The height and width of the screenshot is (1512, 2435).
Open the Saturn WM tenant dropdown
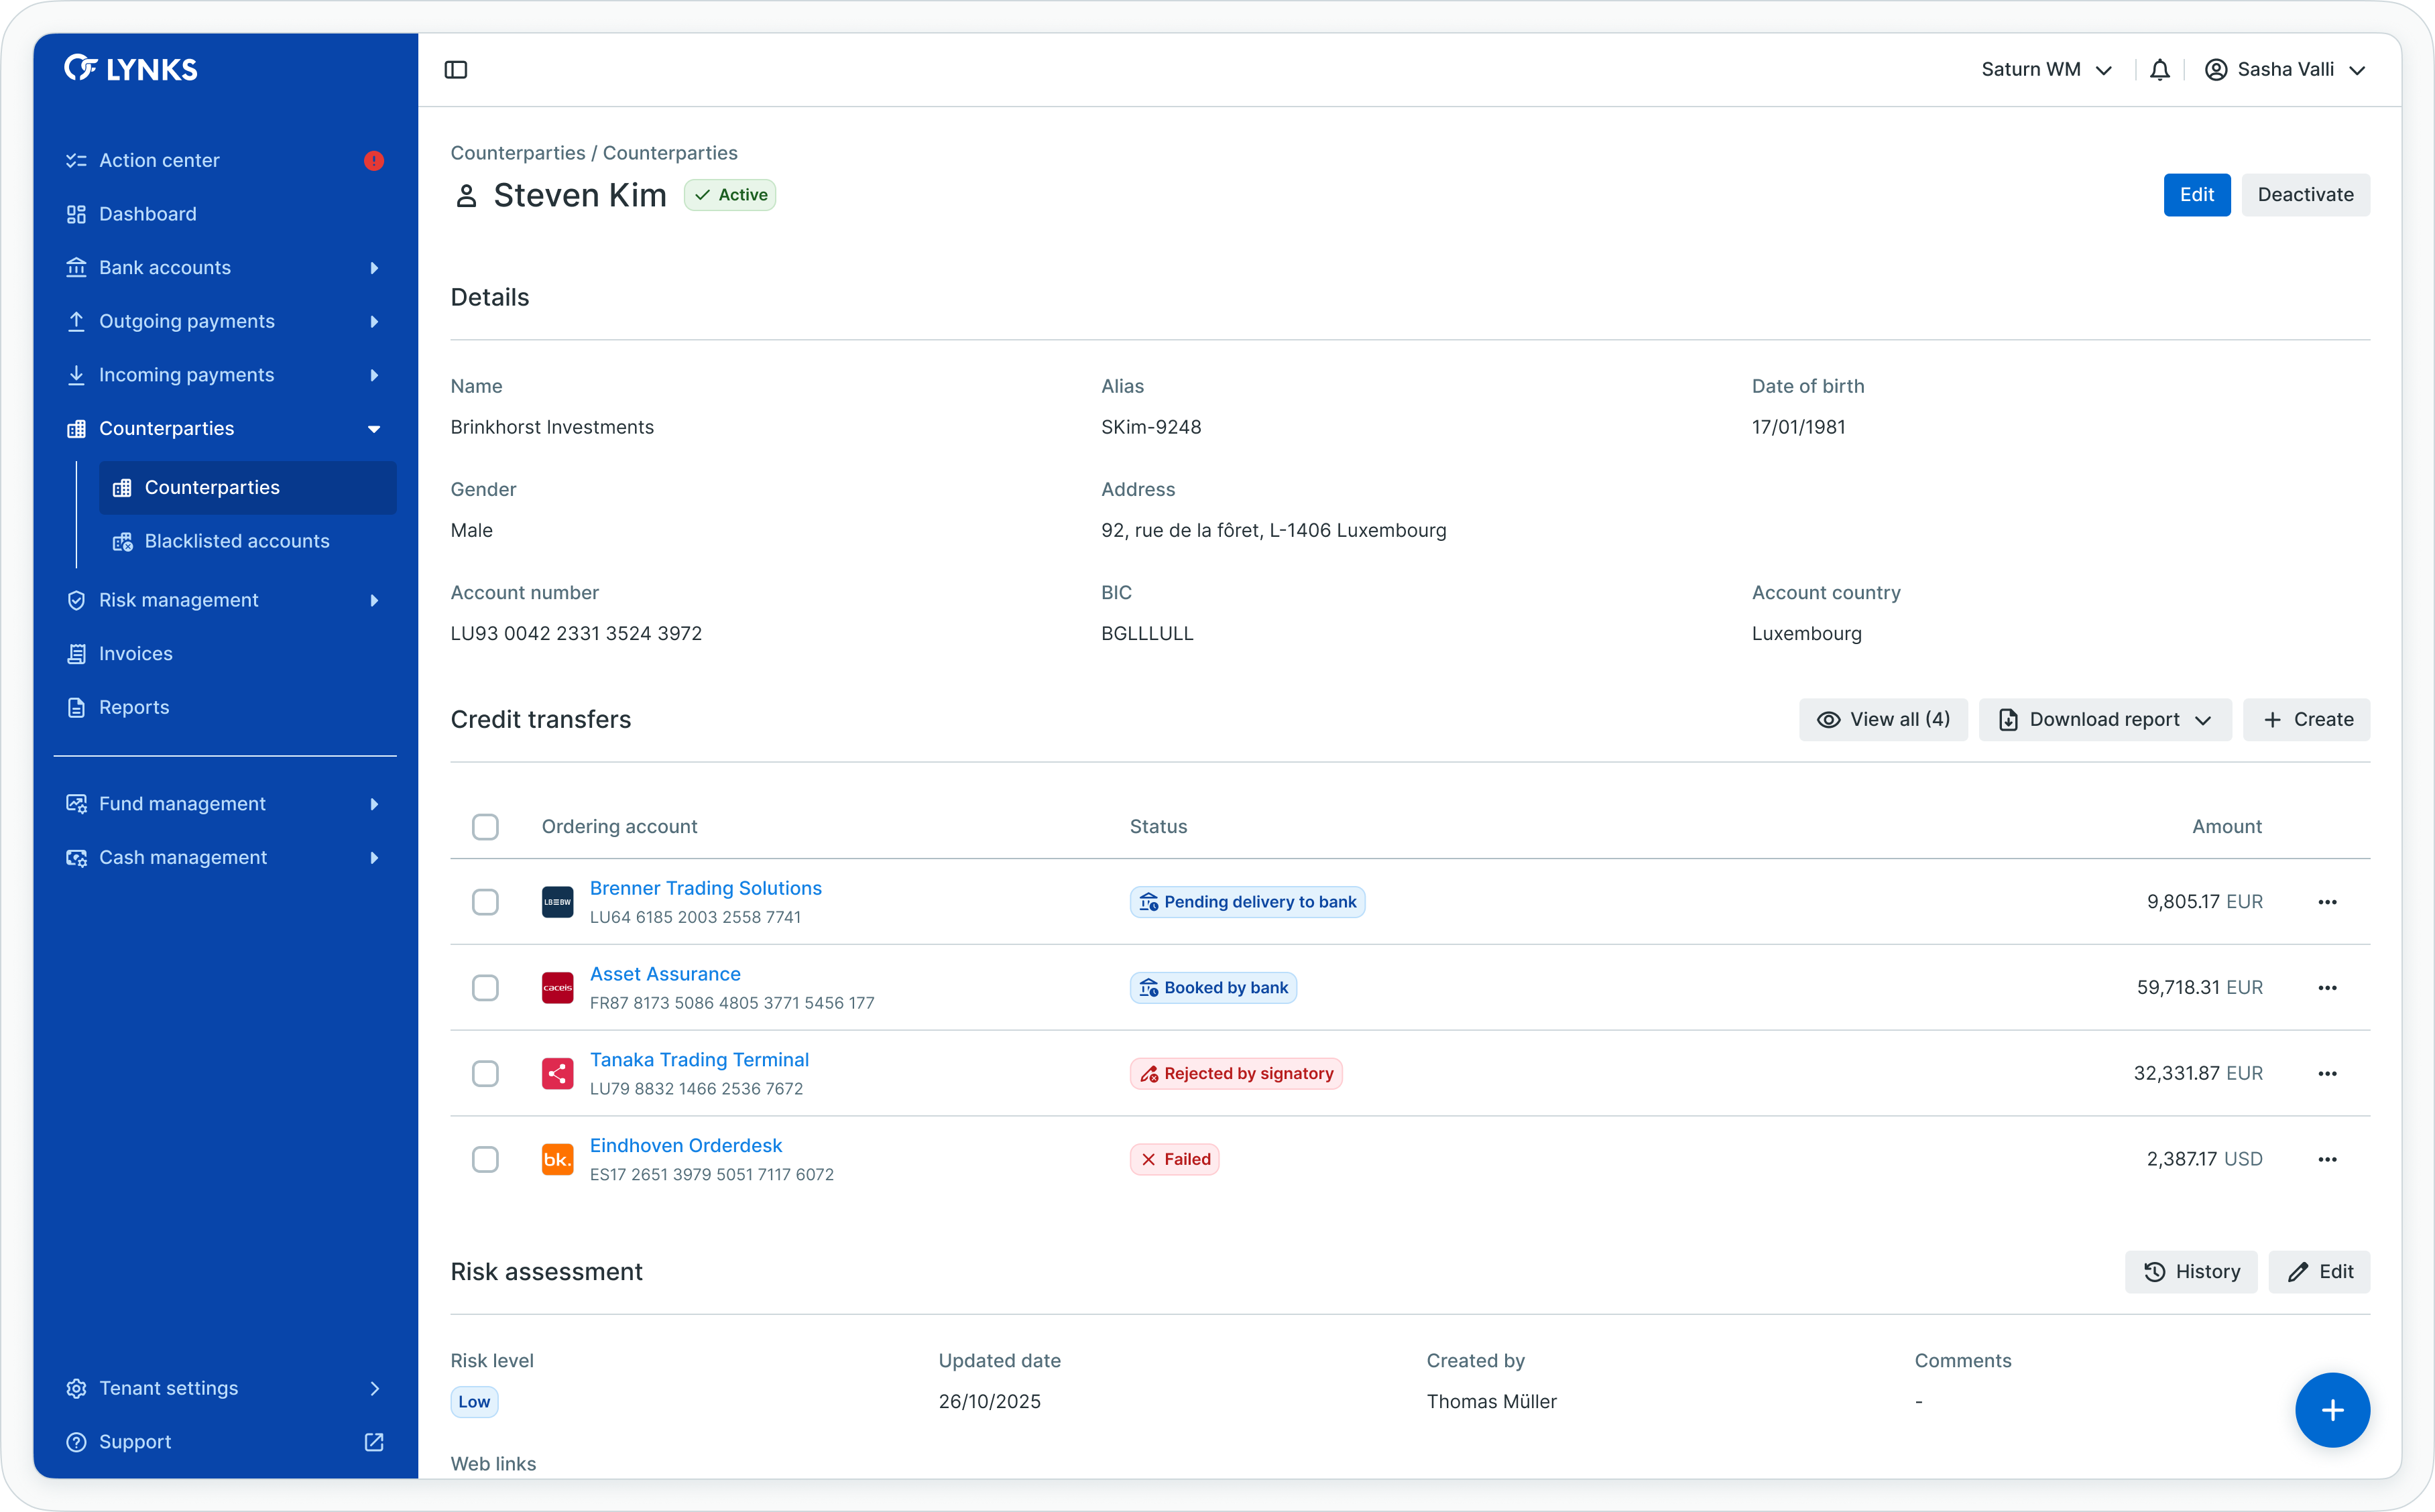click(x=2046, y=70)
